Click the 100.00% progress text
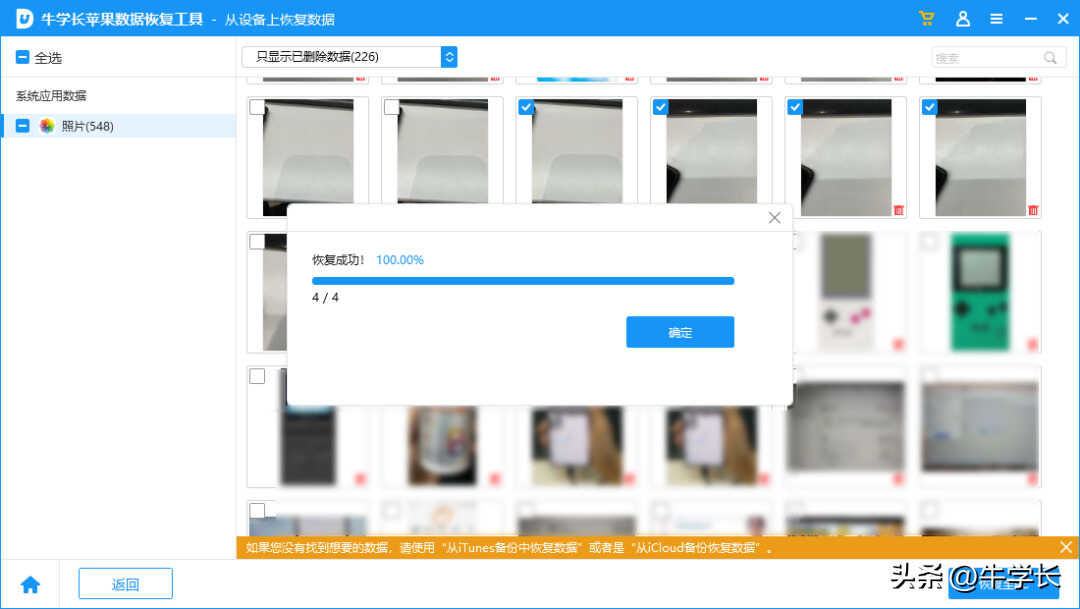The width and height of the screenshot is (1080, 609). [399, 260]
